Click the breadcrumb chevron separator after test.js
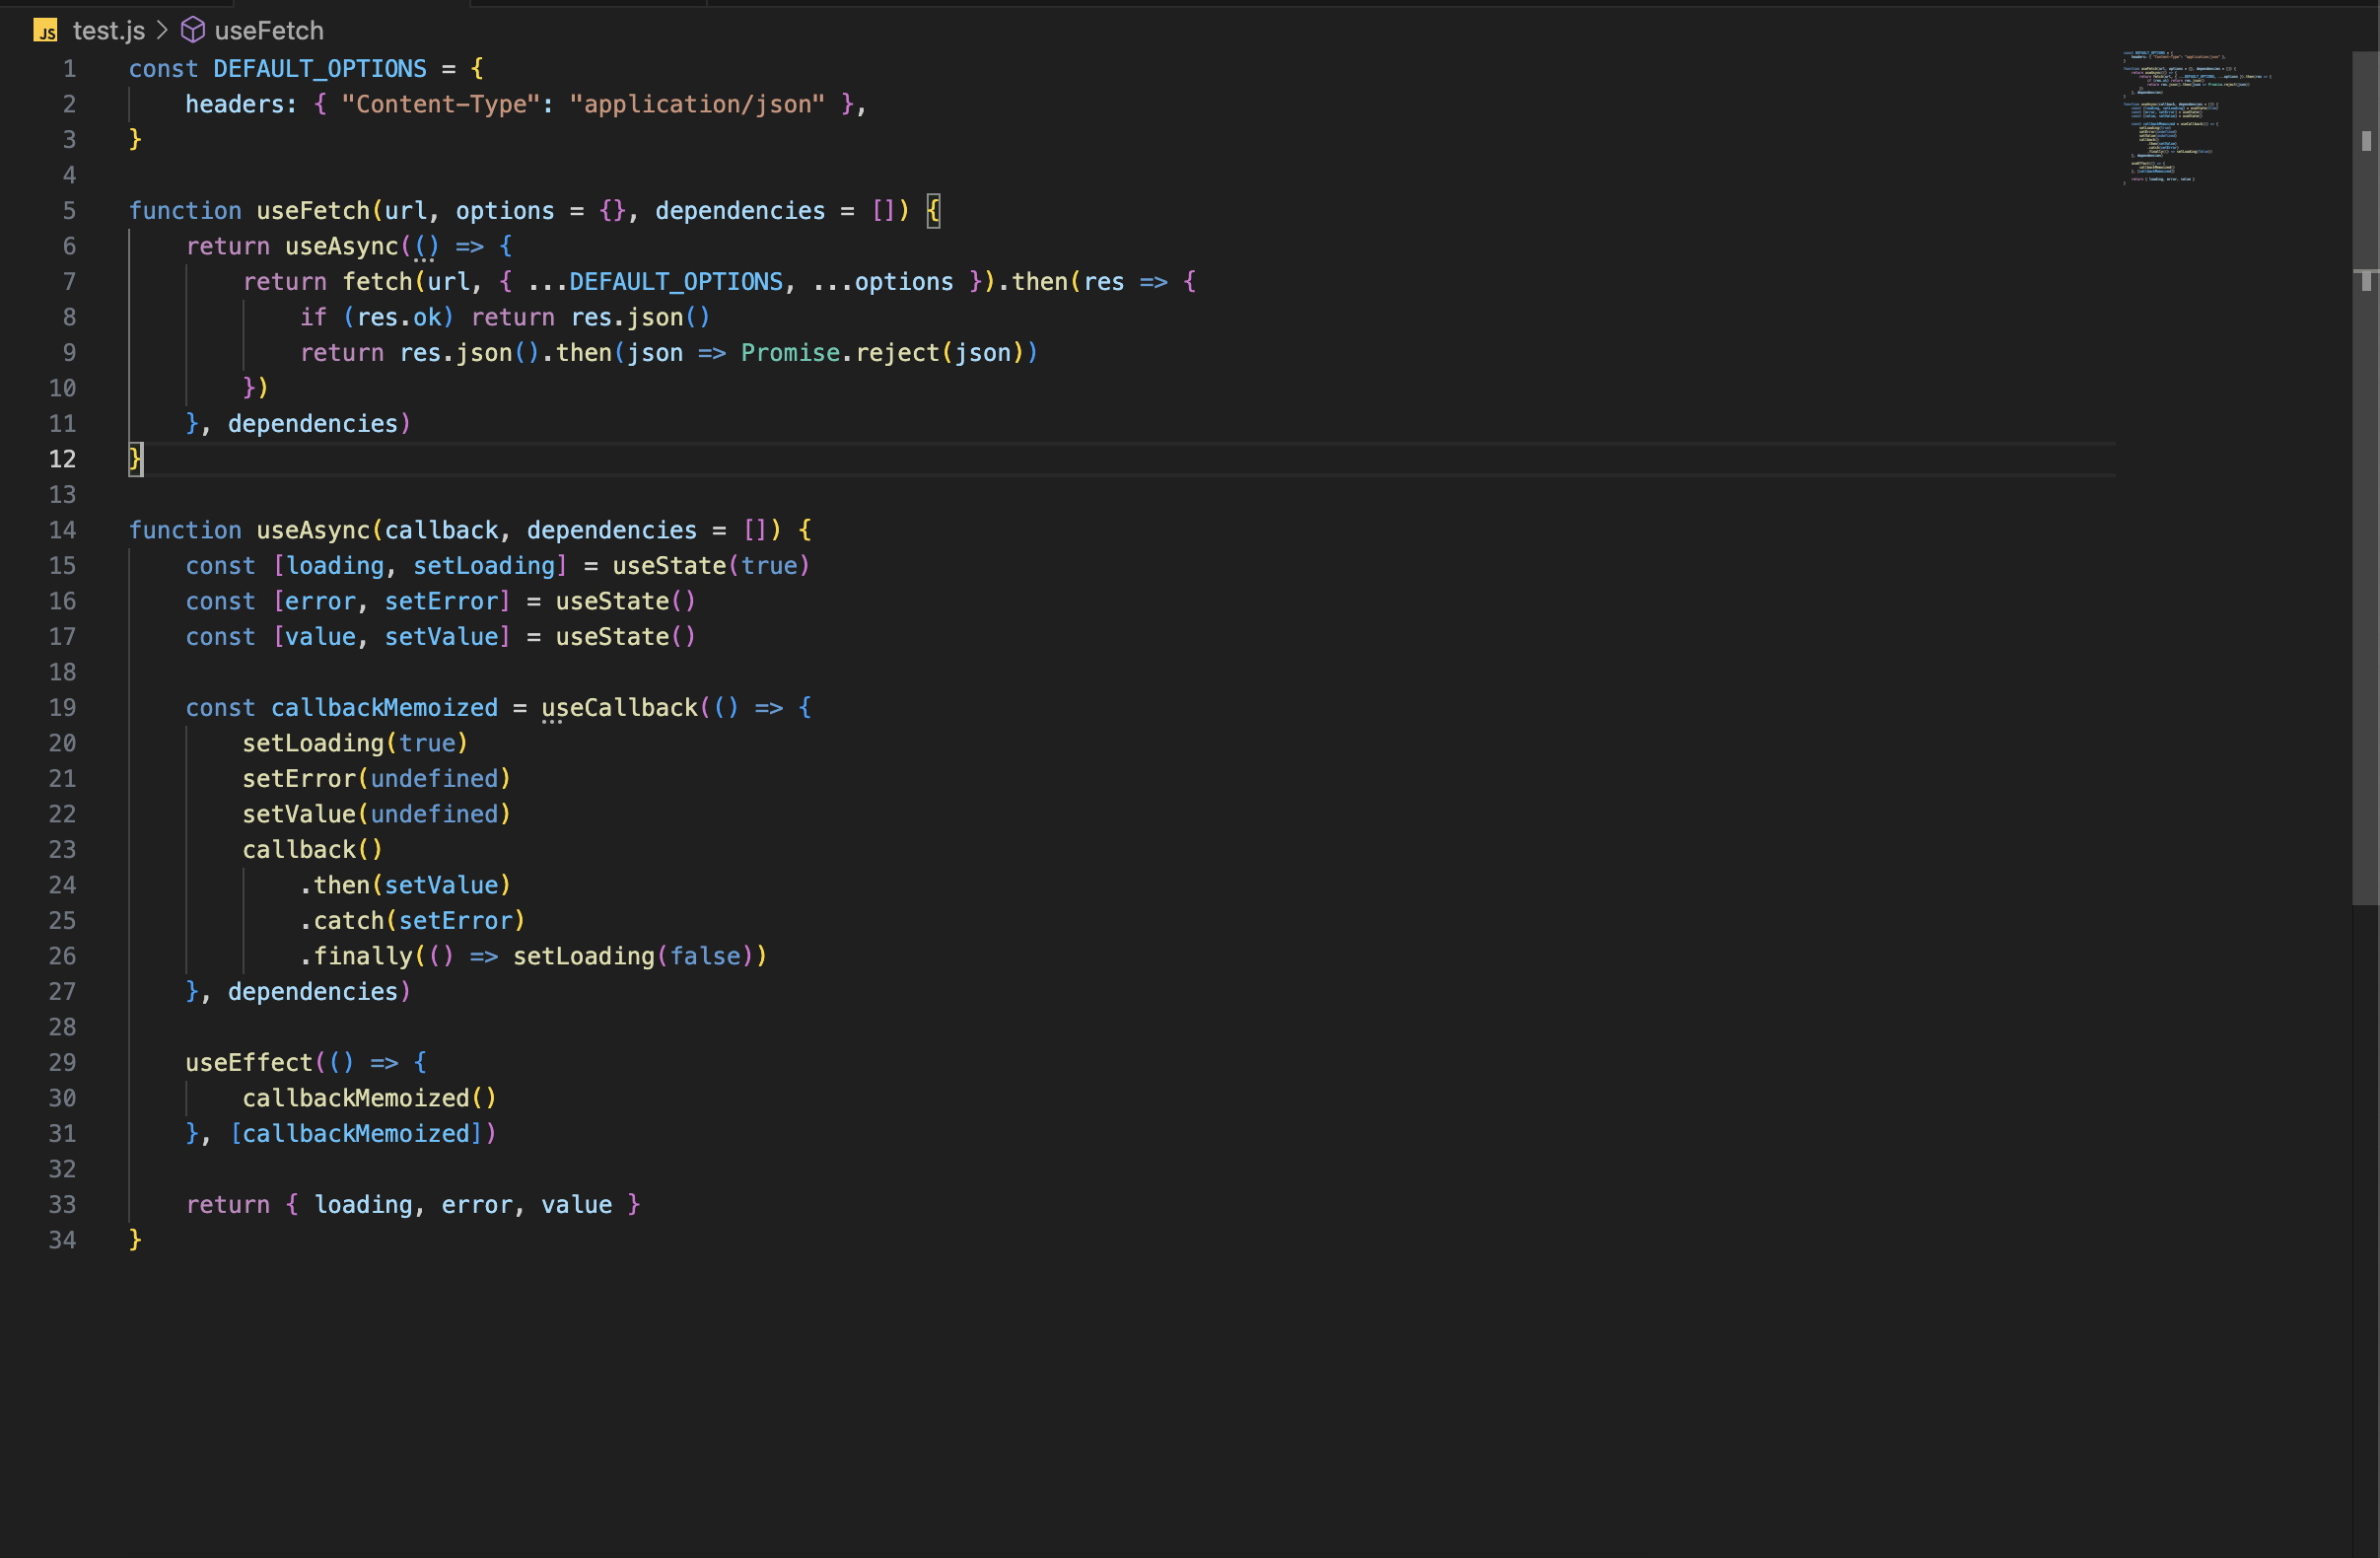The width and height of the screenshot is (2380, 1558). coord(162,31)
